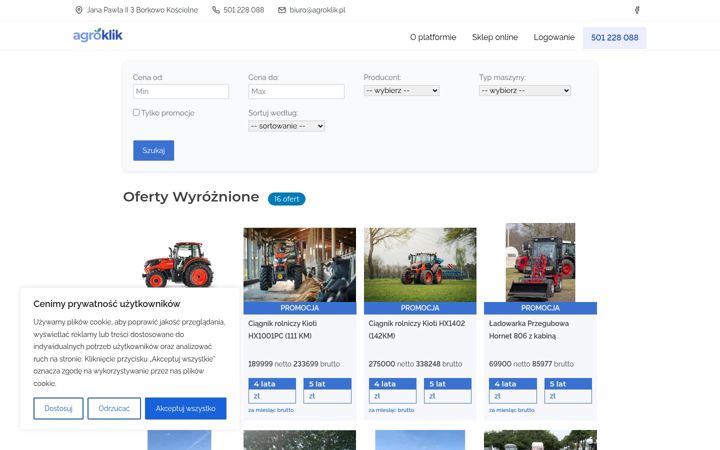Open the Typ maszyny dropdown
Screen dimensions: 720x450
point(525,90)
